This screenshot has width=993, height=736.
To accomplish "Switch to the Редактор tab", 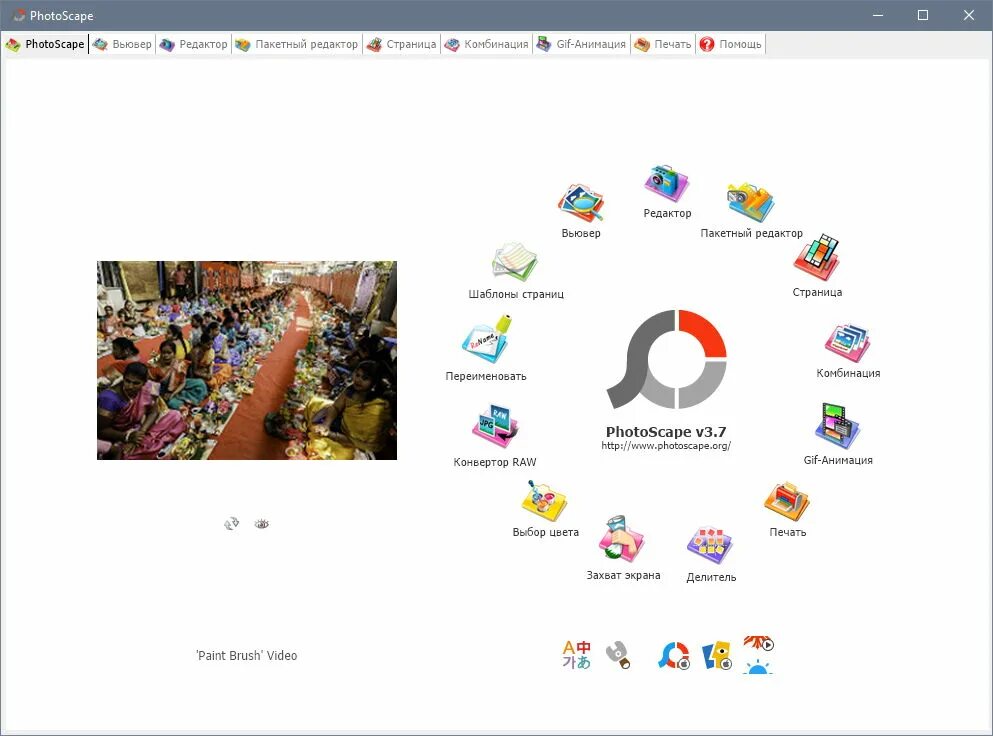I will [x=193, y=44].
